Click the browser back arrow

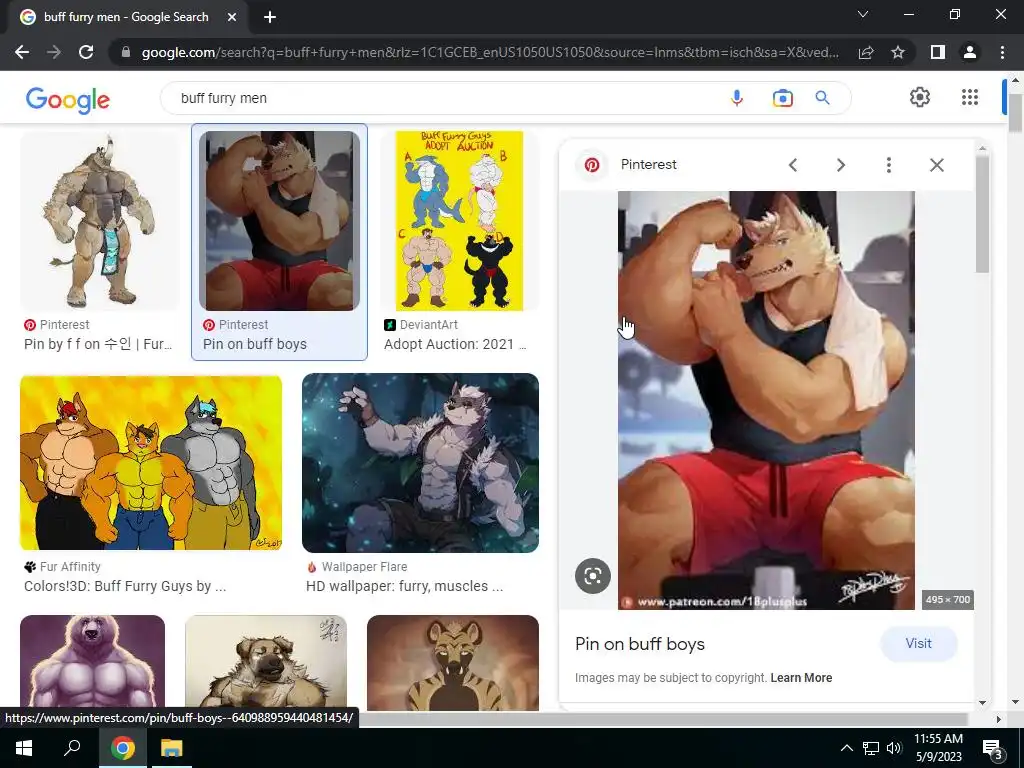(22, 52)
